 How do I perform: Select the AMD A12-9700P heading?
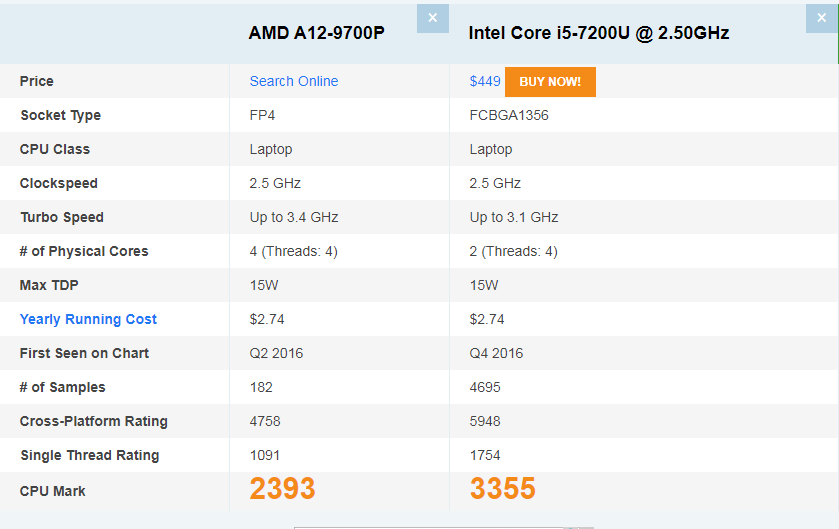(x=317, y=33)
